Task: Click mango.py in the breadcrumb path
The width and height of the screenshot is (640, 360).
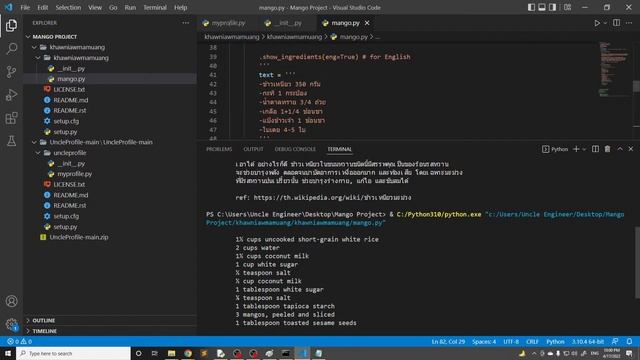Action: click(x=353, y=37)
